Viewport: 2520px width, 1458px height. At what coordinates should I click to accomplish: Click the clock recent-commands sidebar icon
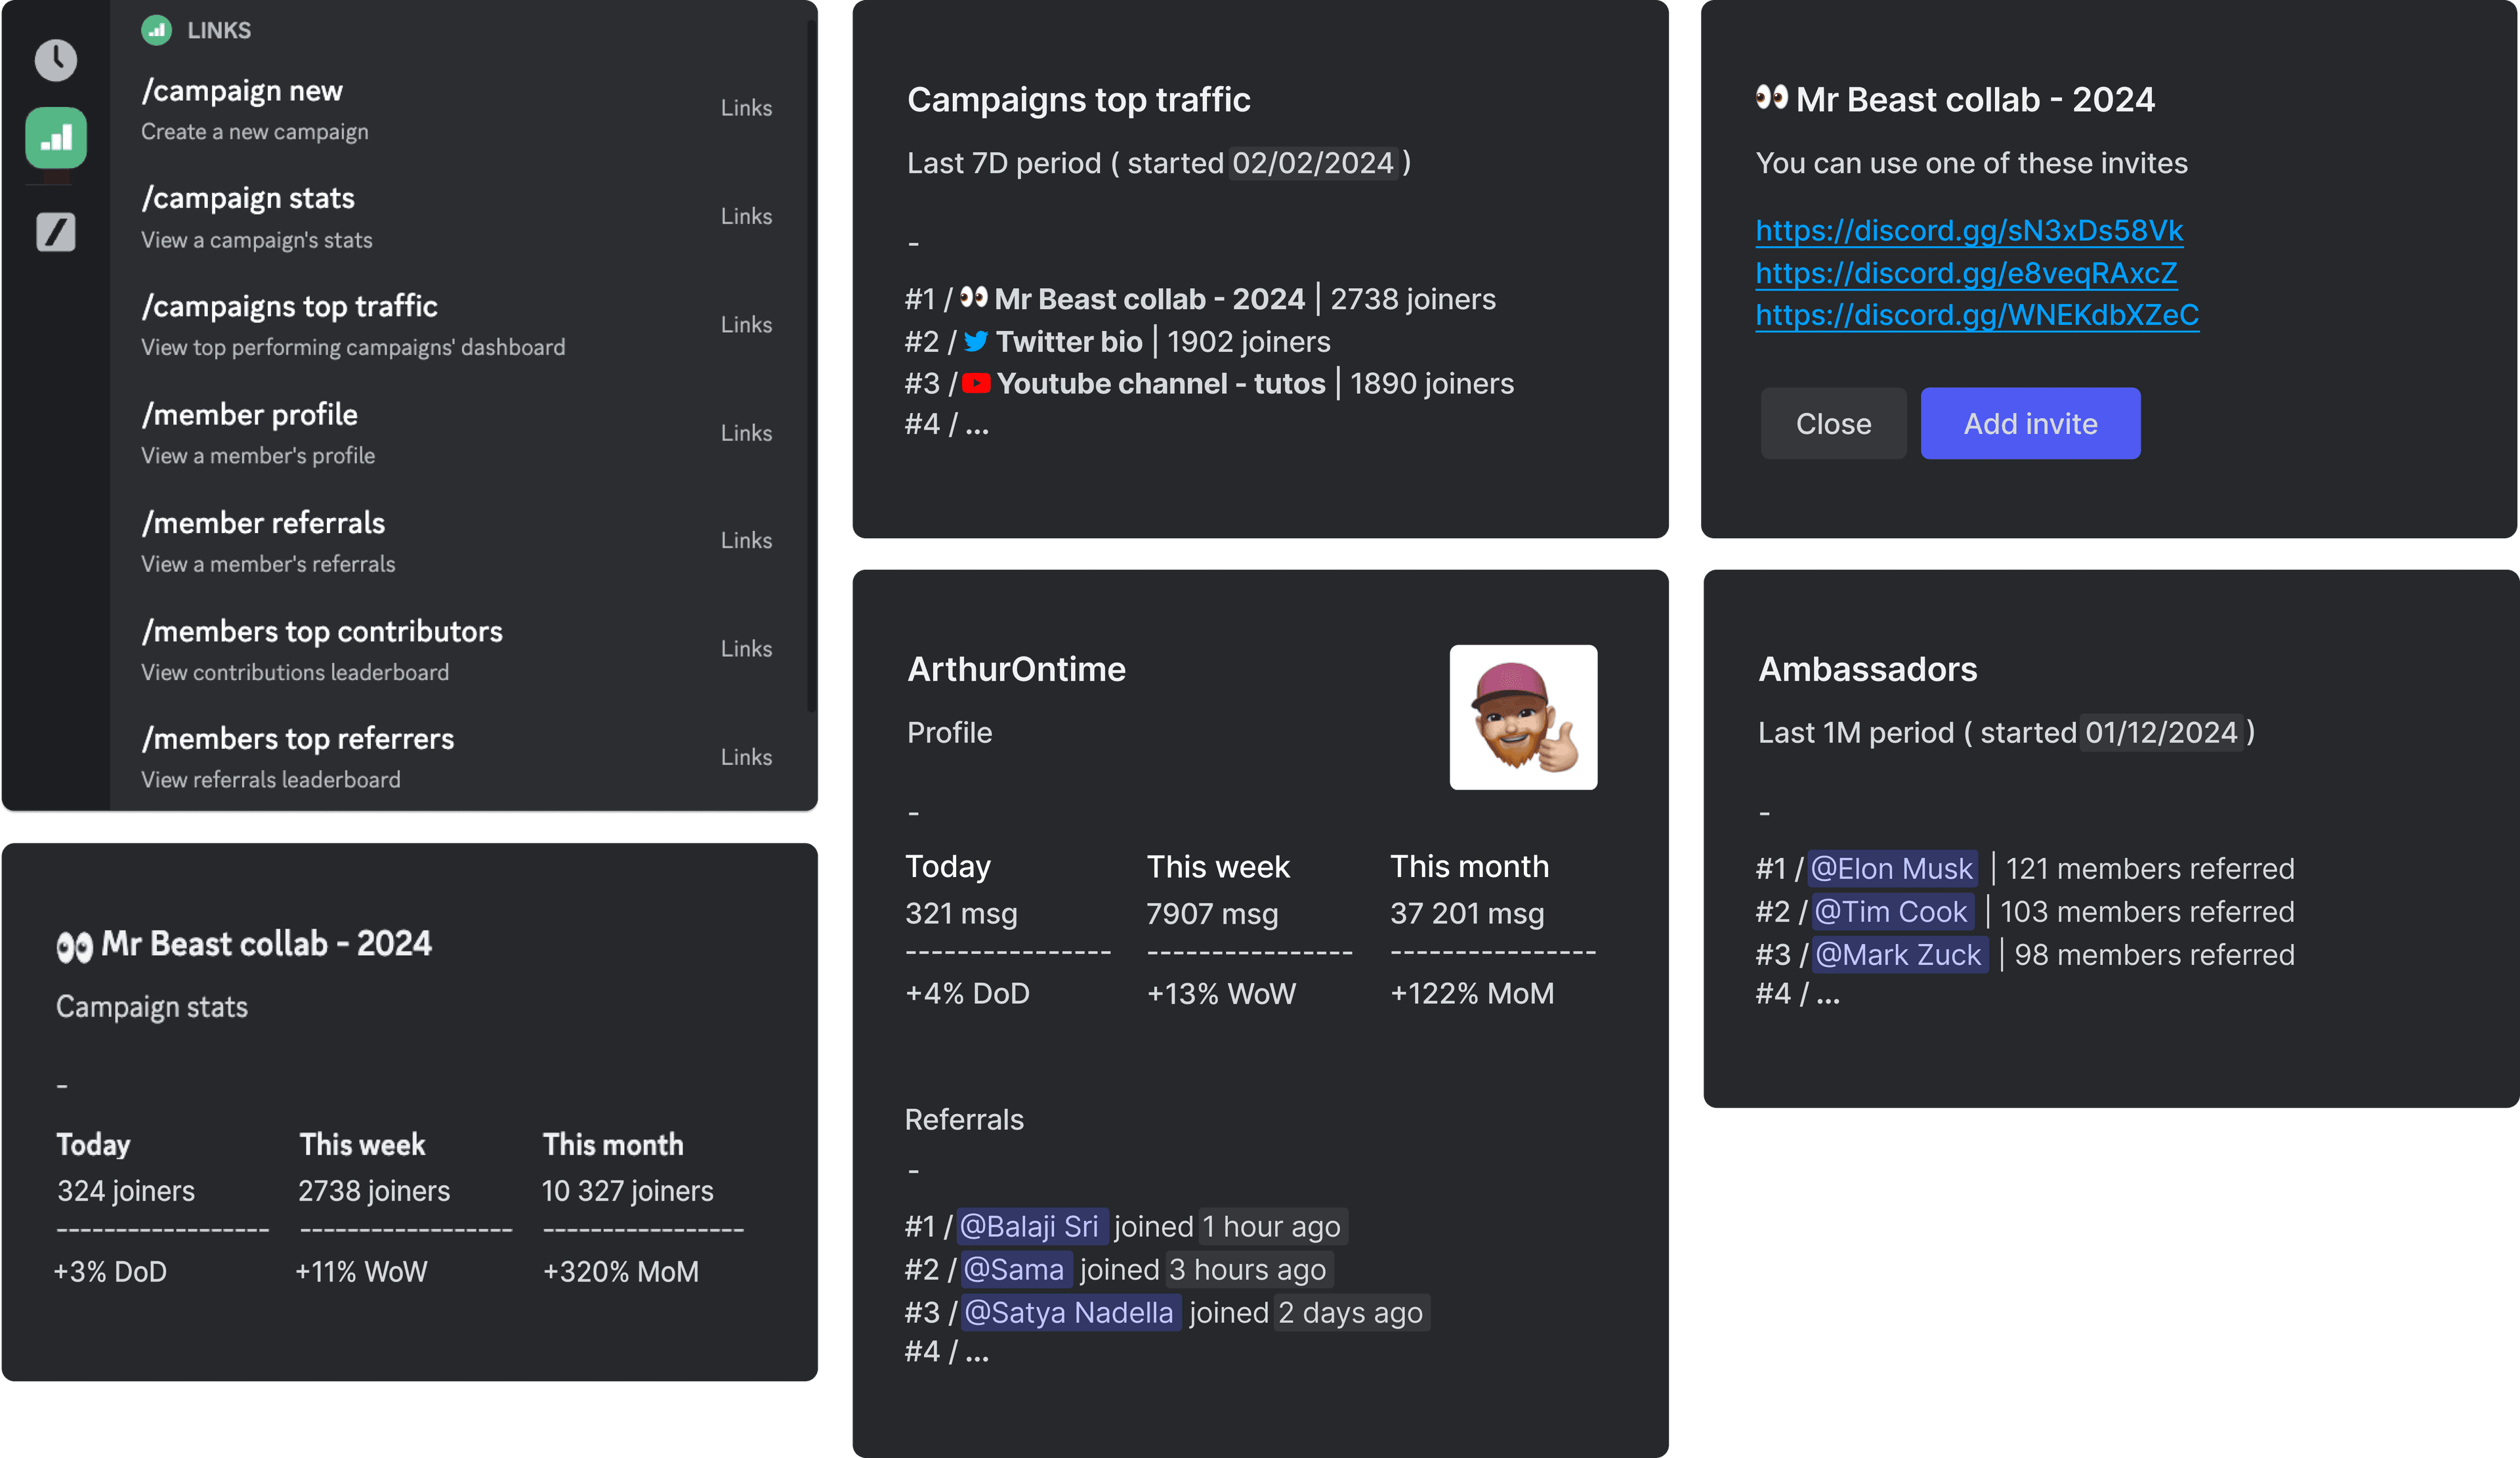pyautogui.click(x=56, y=60)
